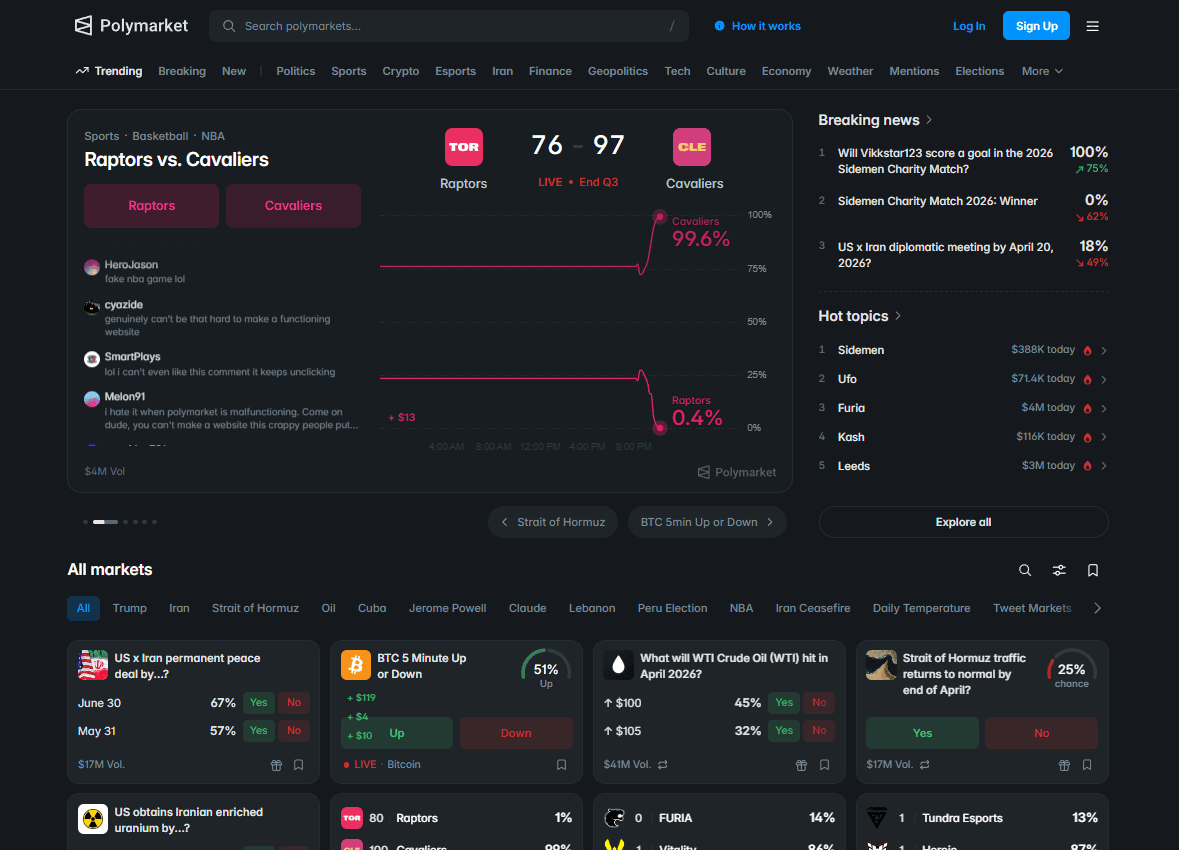Click Explore all button

963,522
